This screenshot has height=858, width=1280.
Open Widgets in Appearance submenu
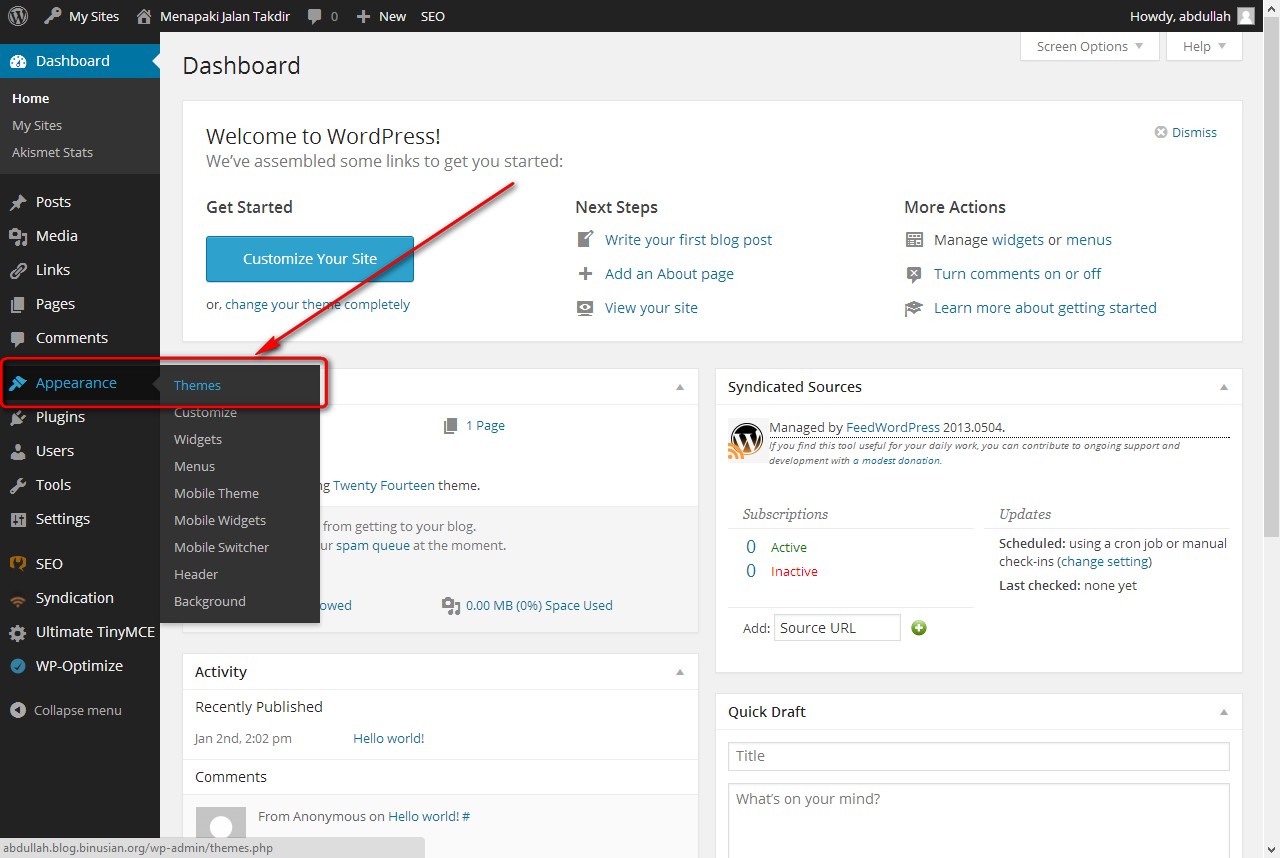(198, 439)
